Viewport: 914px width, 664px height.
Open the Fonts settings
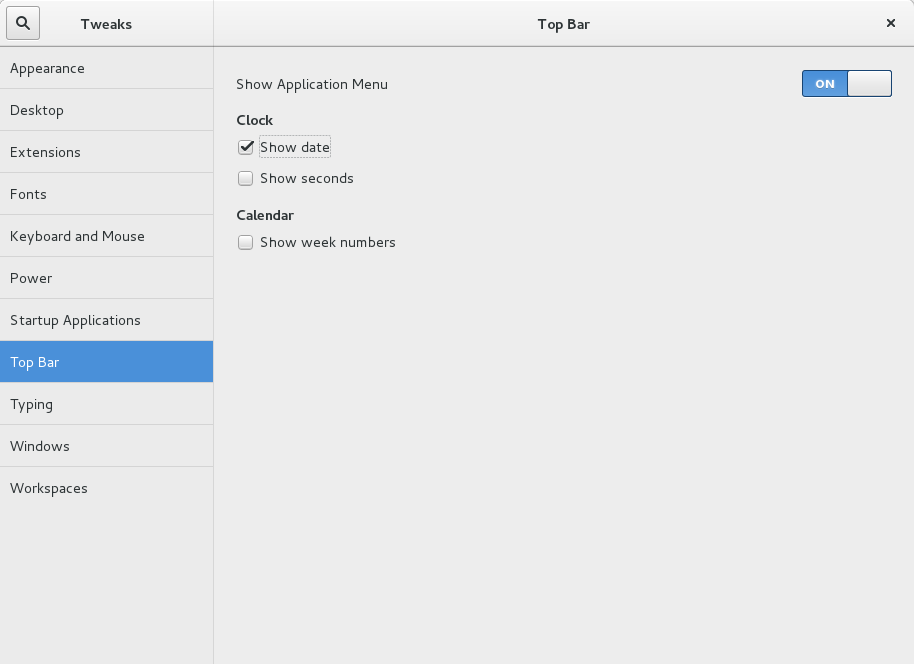click(107, 194)
